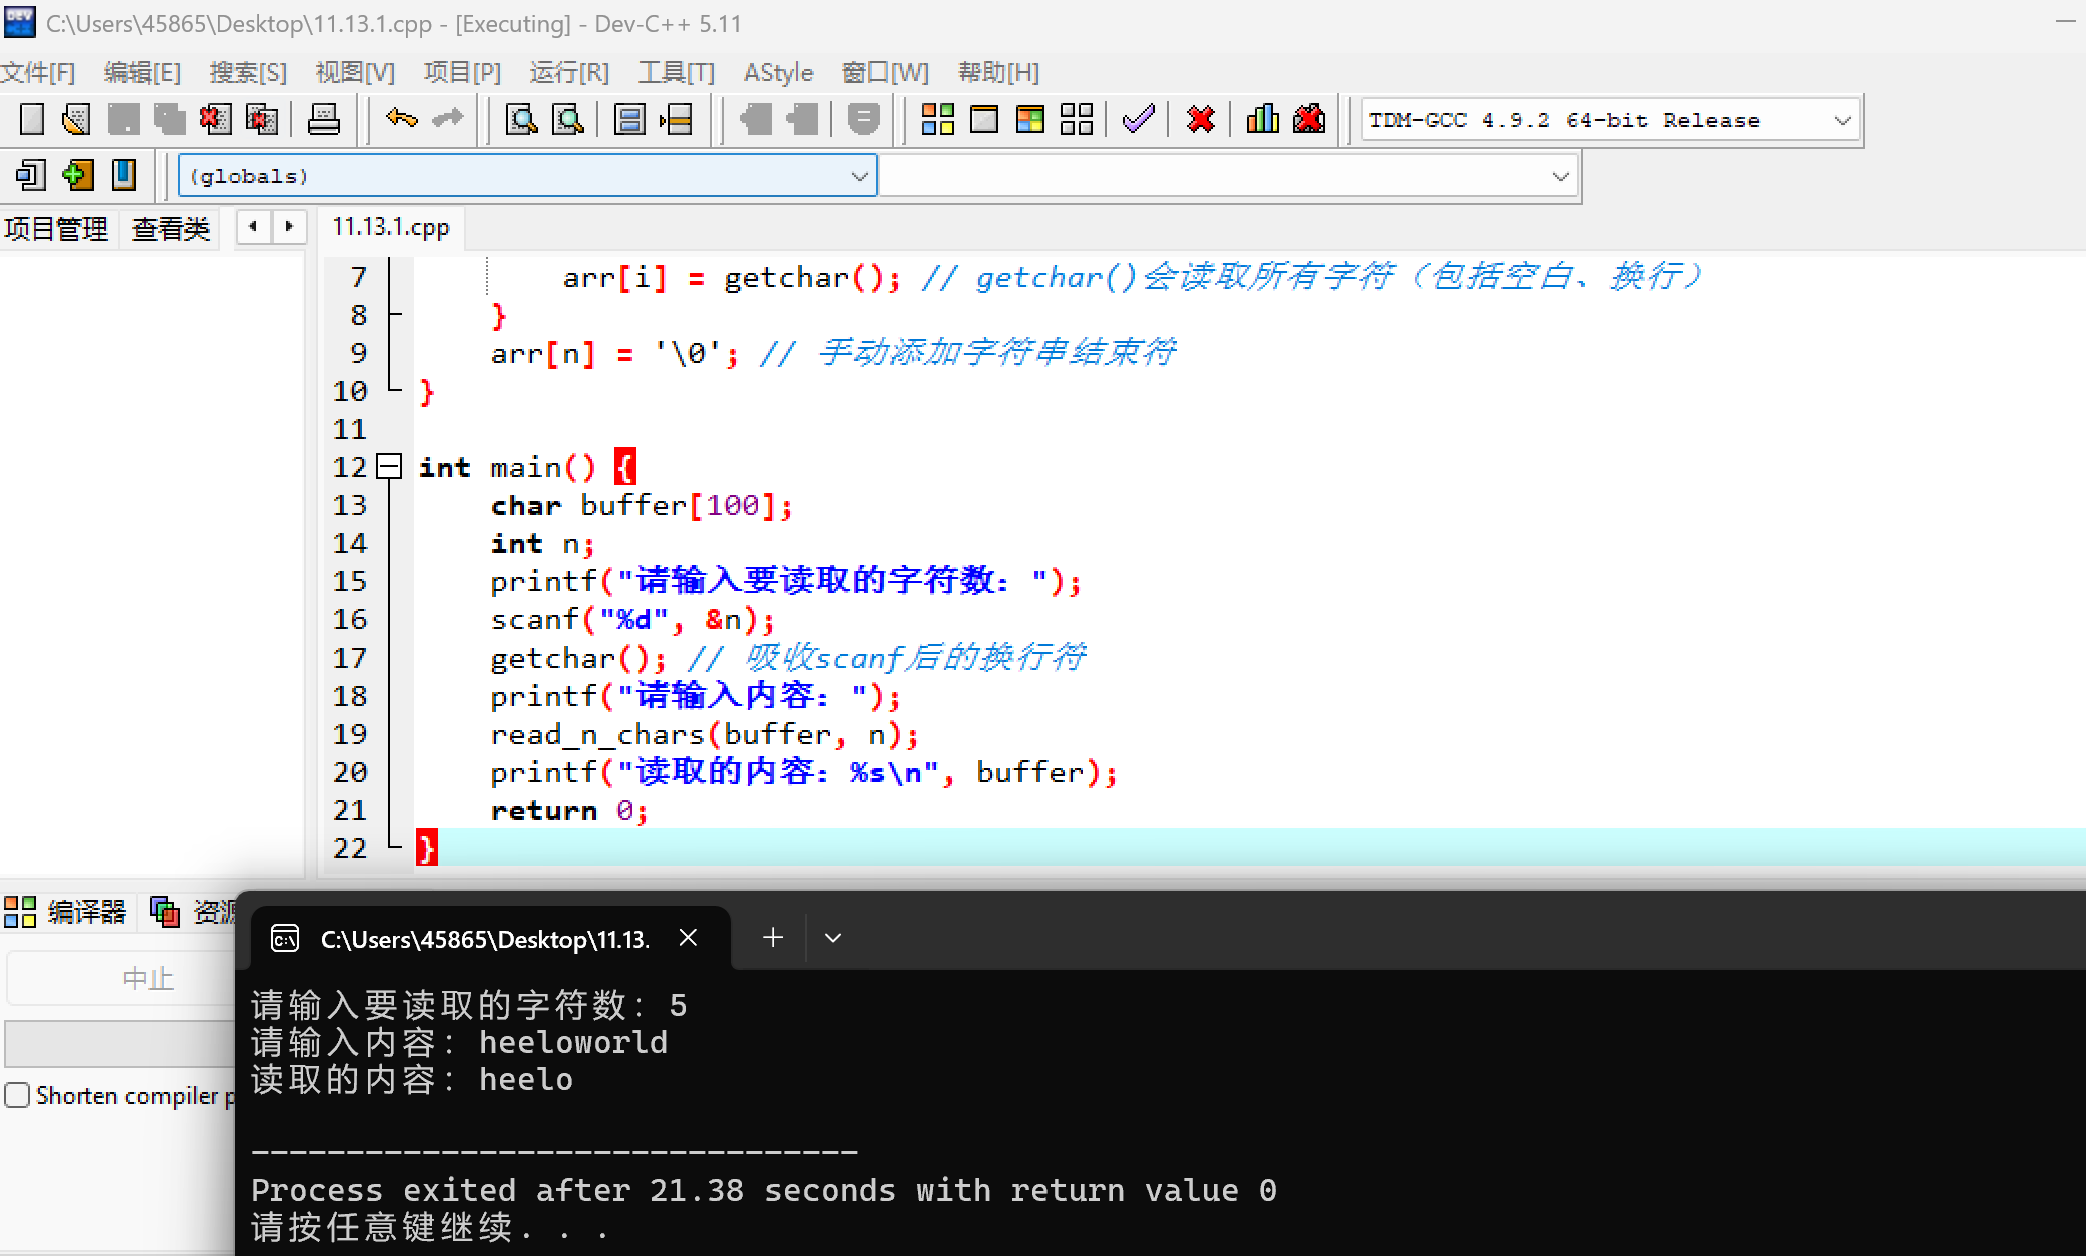Click the Profile Analysis bar chart icon
The width and height of the screenshot is (2086, 1256).
click(x=1262, y=120)
